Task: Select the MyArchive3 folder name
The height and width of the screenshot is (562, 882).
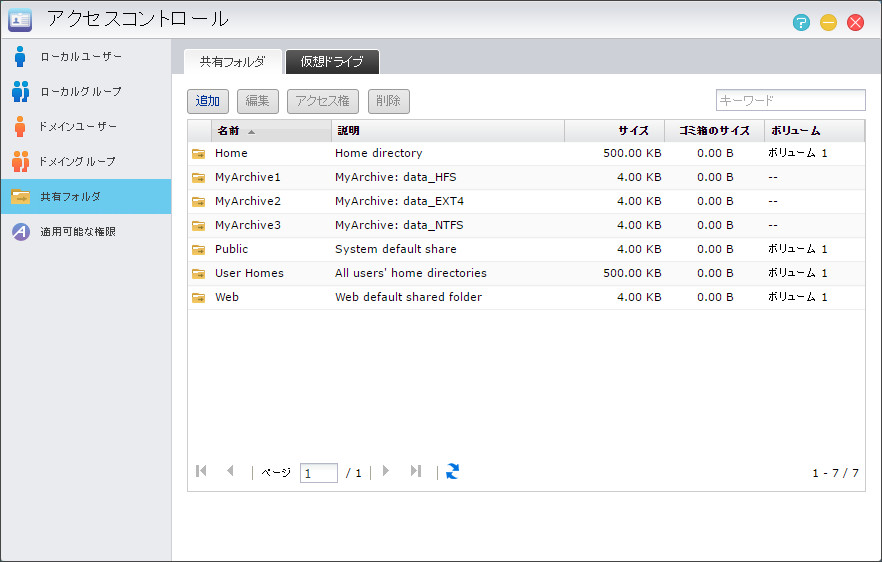Action: coord(248,225)
